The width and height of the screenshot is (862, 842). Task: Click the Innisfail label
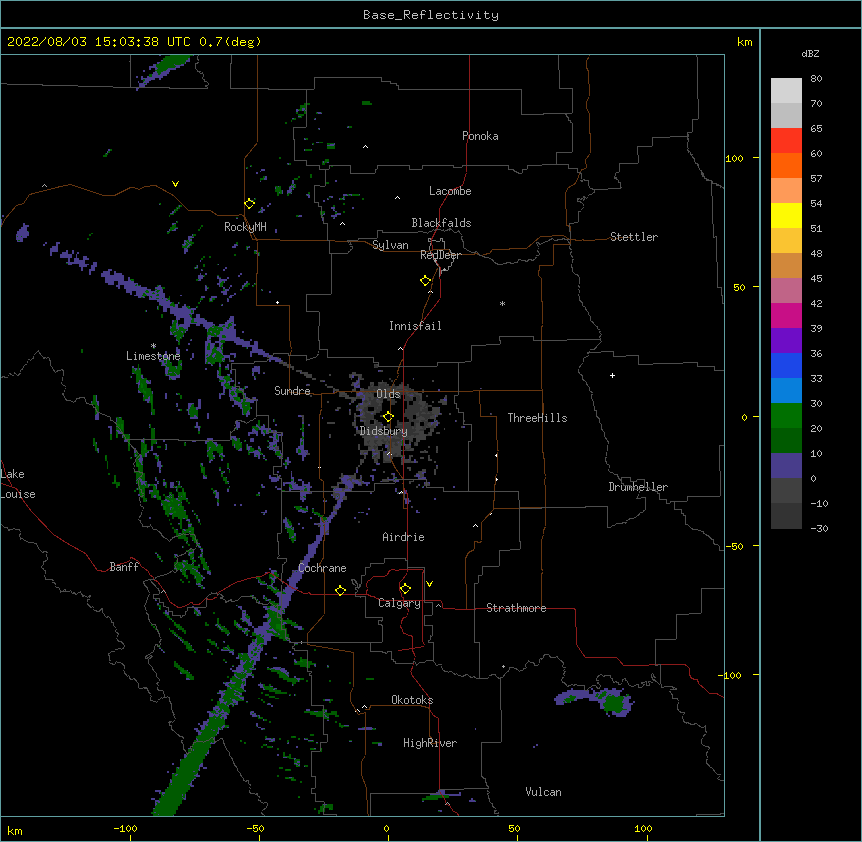click(x=415, y=326)
